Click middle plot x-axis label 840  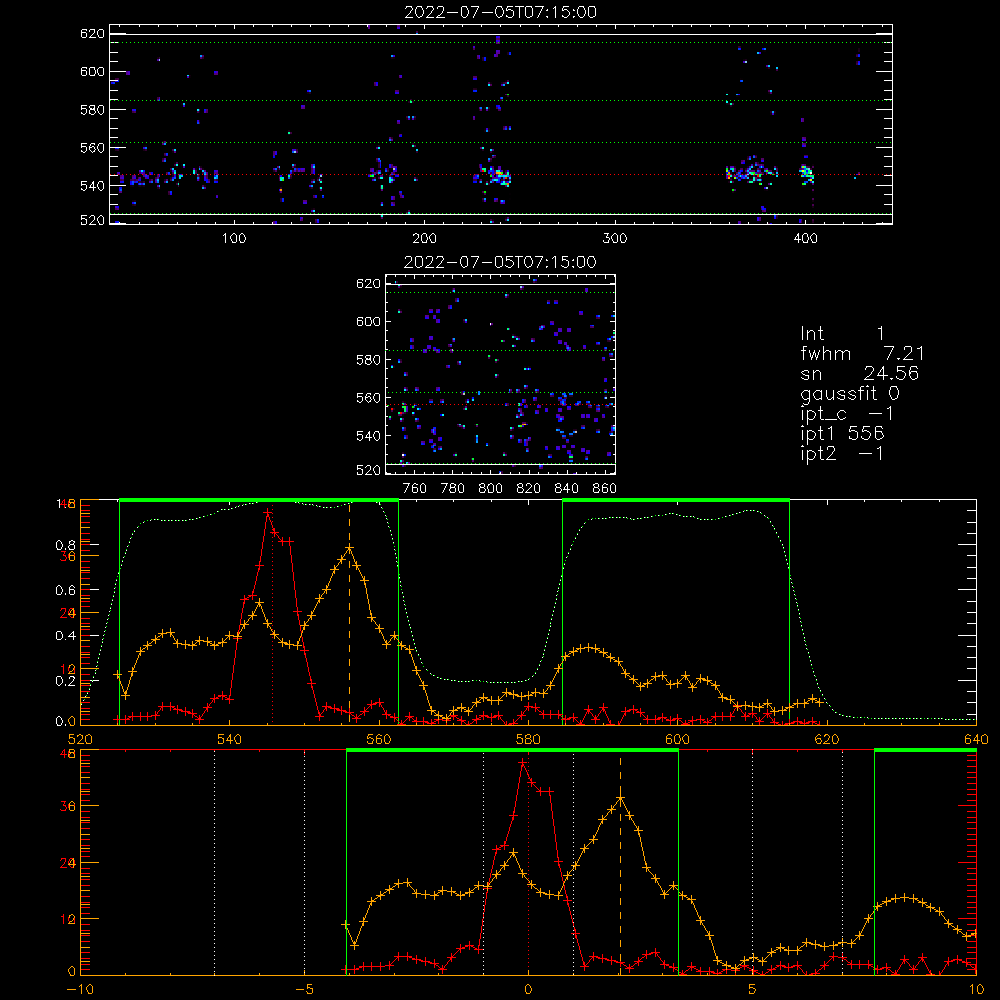pos(566,489)
